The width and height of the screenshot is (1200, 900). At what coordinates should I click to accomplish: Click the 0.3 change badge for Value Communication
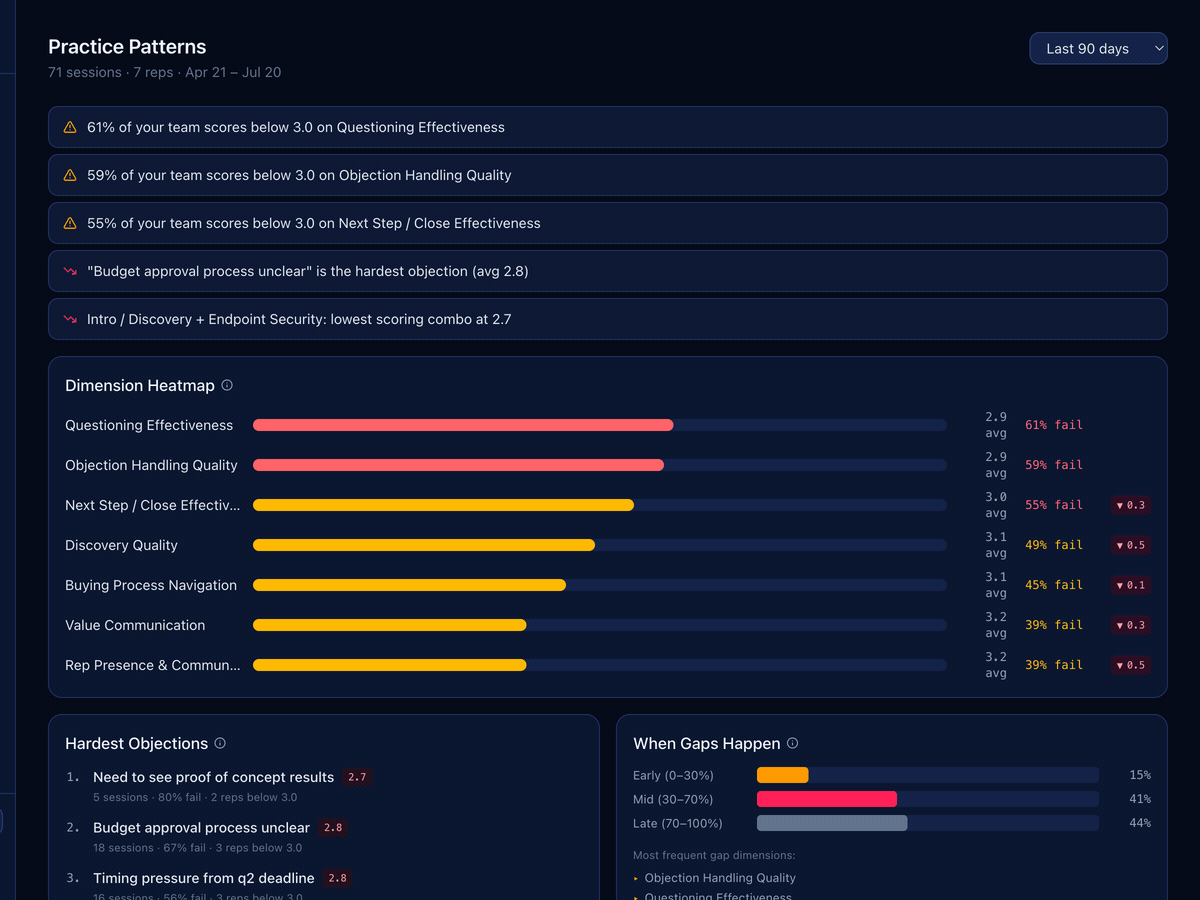point(1131,625)
